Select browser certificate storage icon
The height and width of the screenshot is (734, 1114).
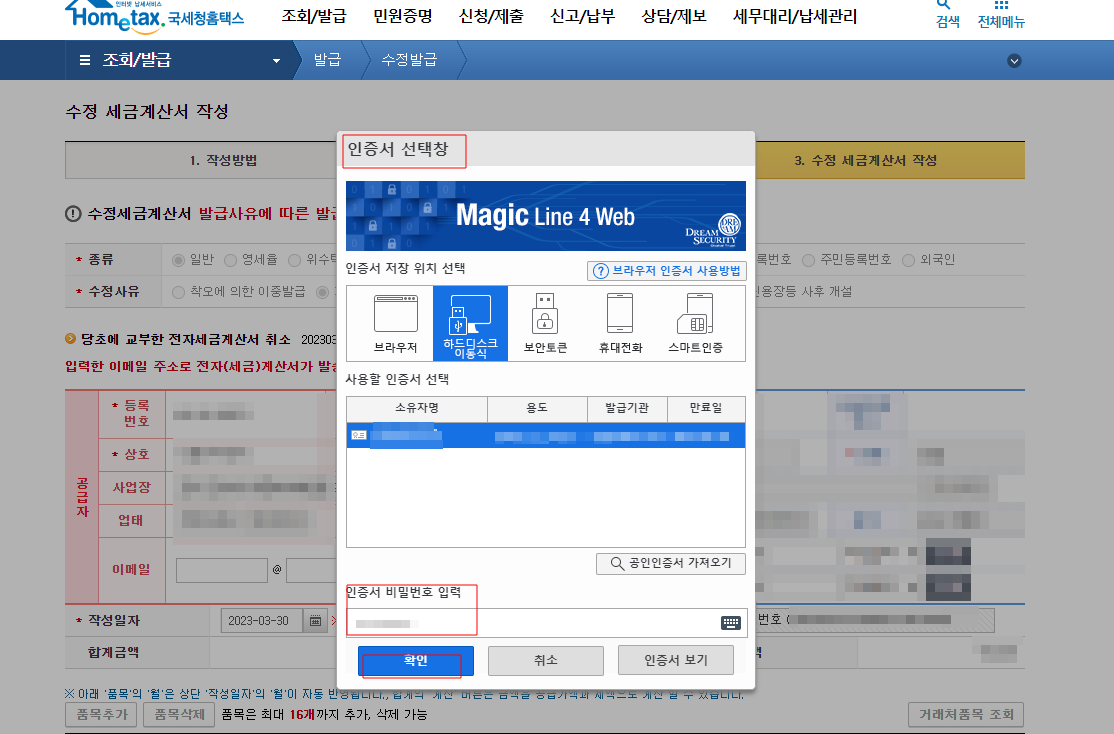[396, 323]
